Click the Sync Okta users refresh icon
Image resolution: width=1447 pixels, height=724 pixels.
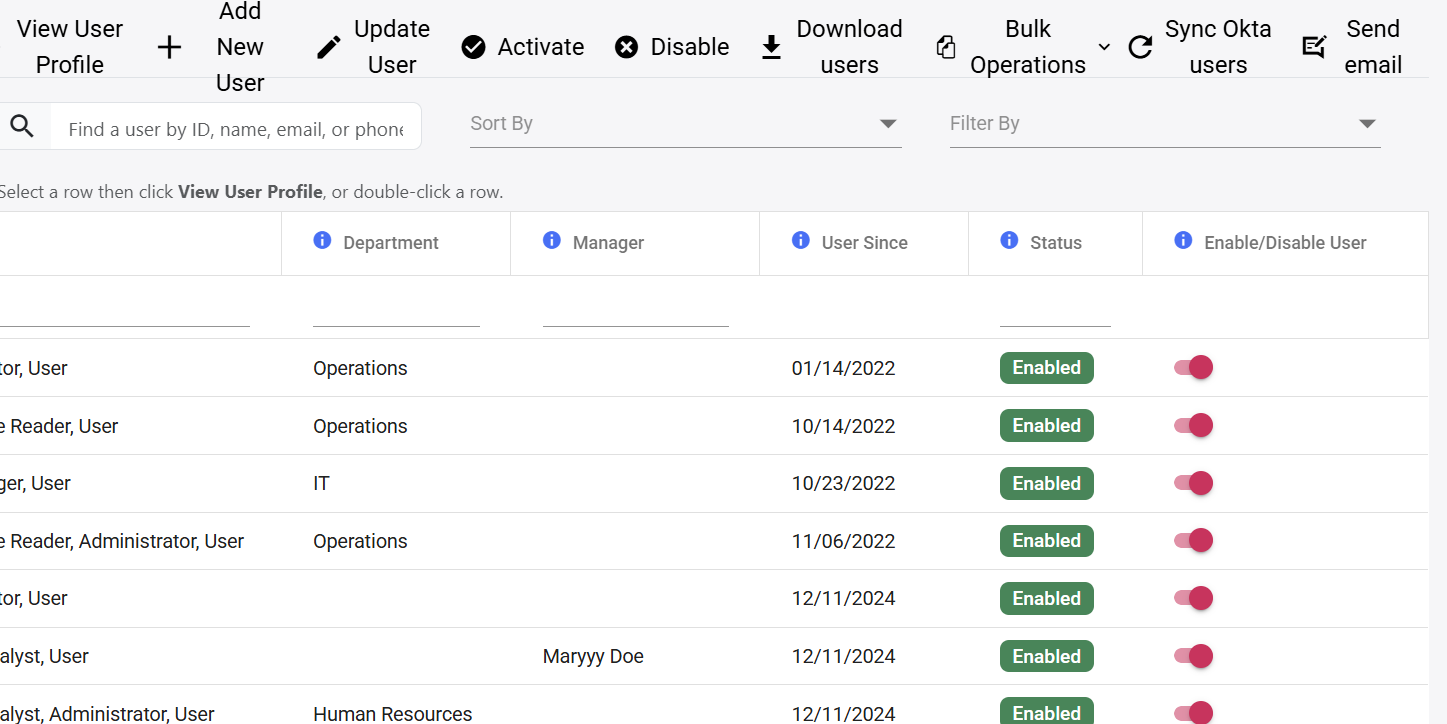(x=1141, y=47)
